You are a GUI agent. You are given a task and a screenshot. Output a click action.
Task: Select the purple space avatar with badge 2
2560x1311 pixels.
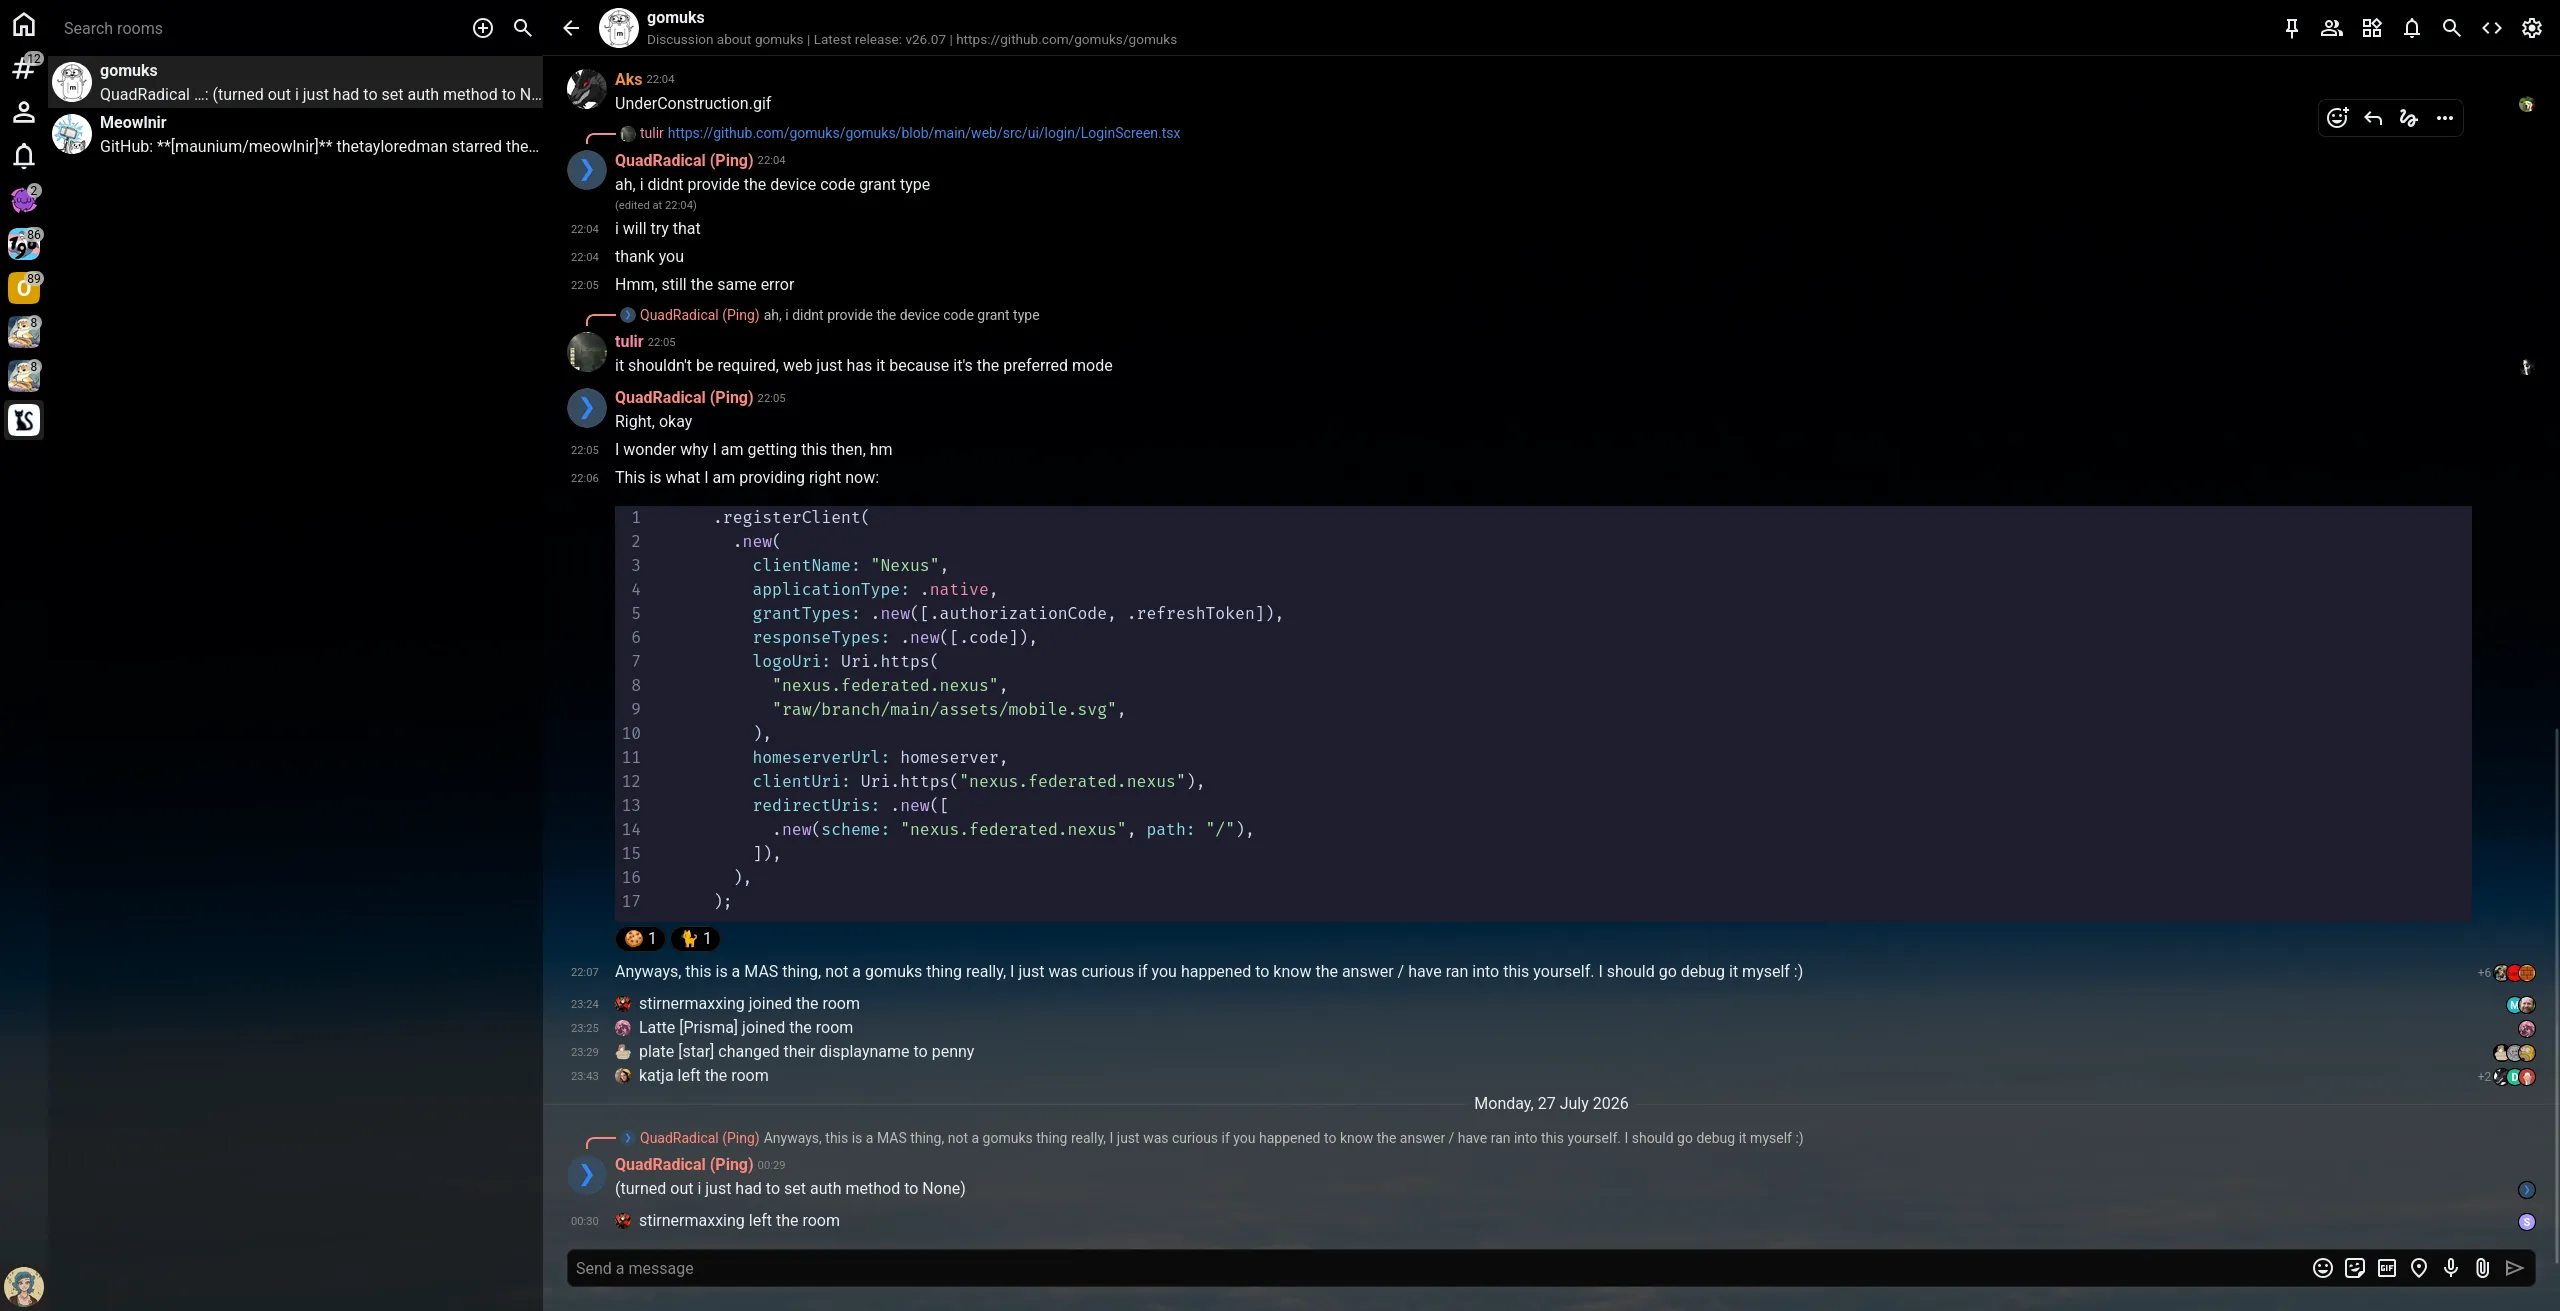click(x=24, y=200)
